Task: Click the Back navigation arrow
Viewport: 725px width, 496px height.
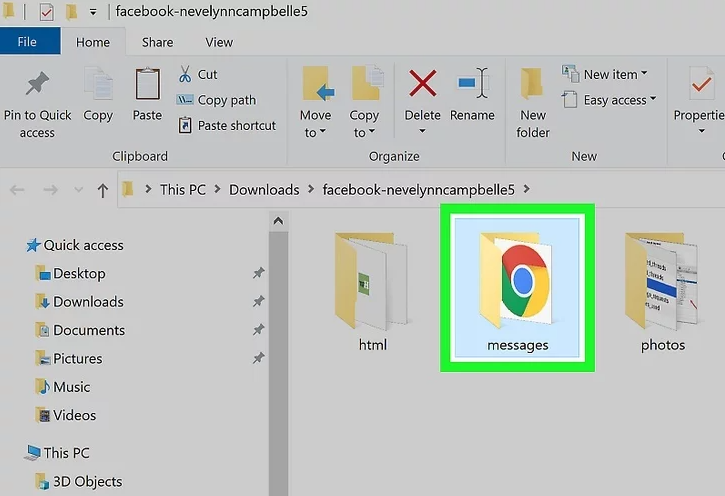Action: coord(17,190)
